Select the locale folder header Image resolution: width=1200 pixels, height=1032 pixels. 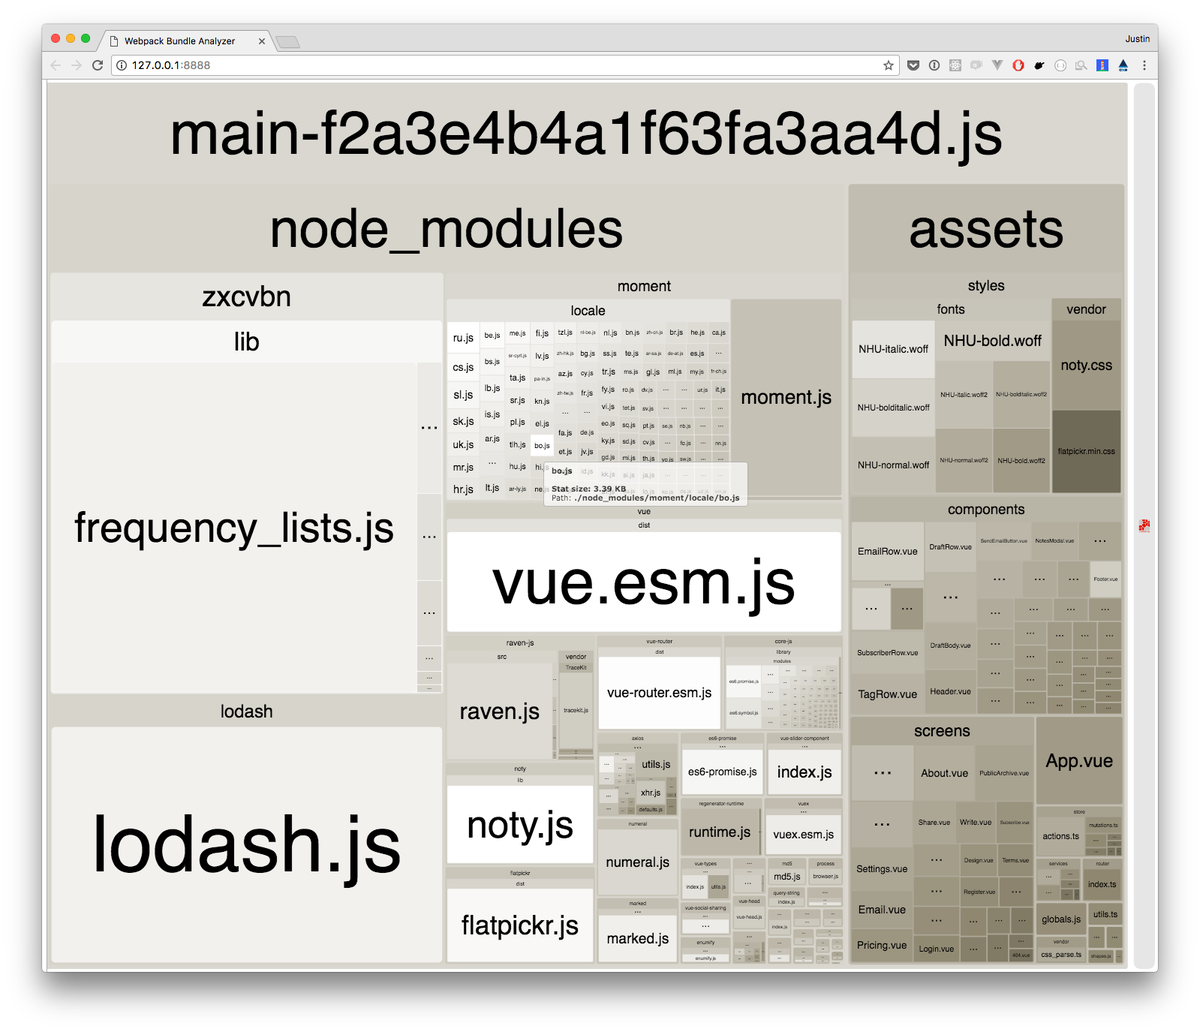click(x=588, y=310)
